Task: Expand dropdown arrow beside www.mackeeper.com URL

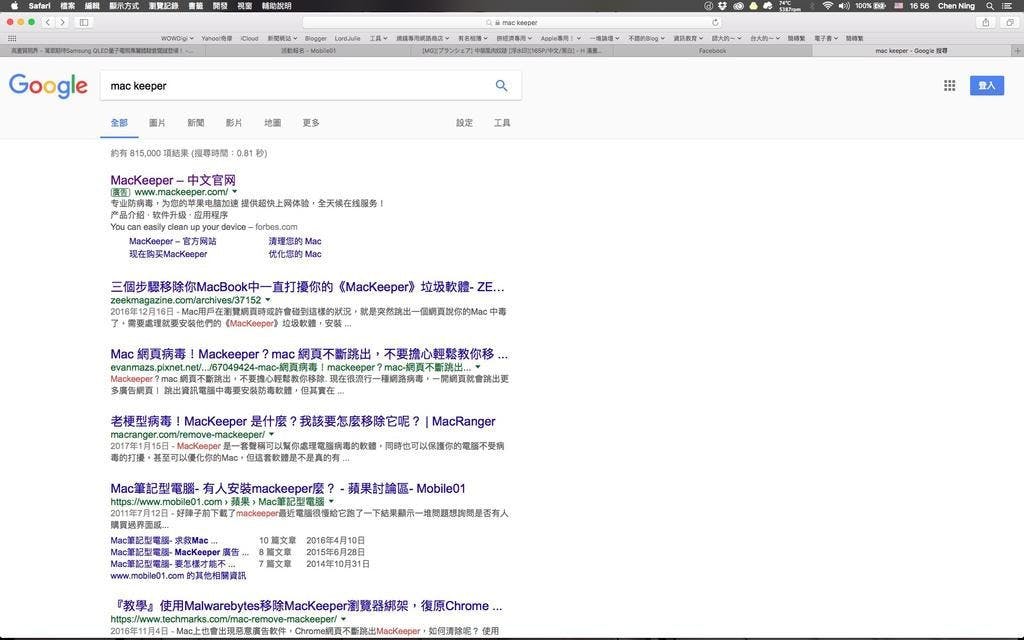Action: click(236, 191)
